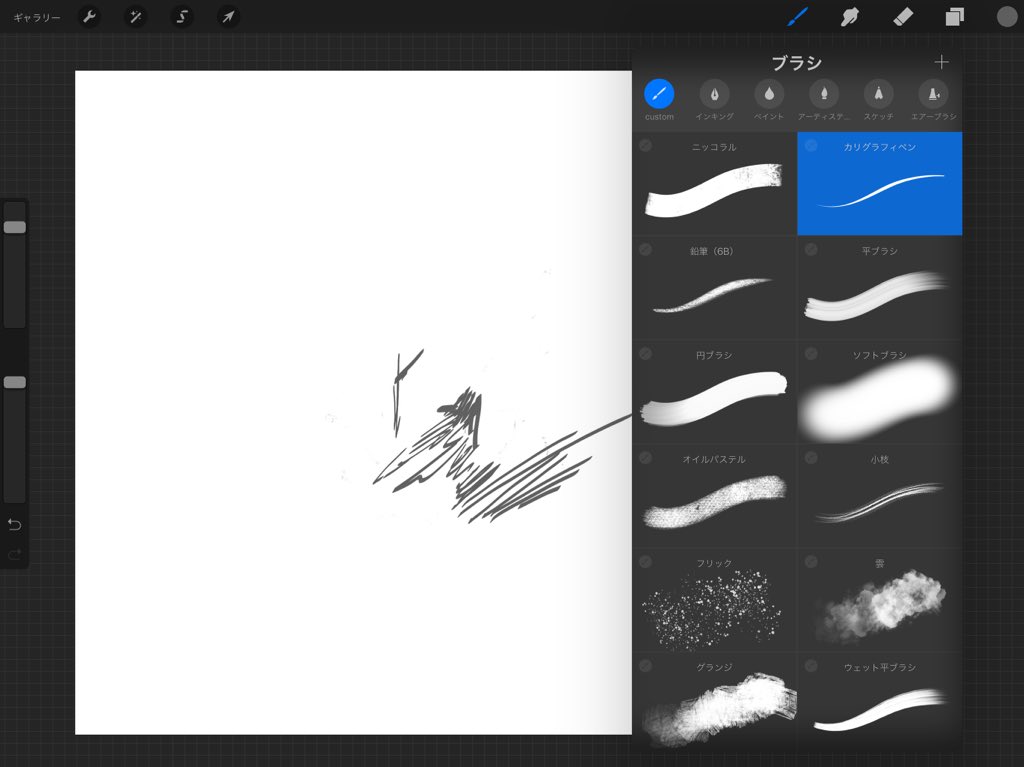Select the ペイント brush set

tap(769, 101)
